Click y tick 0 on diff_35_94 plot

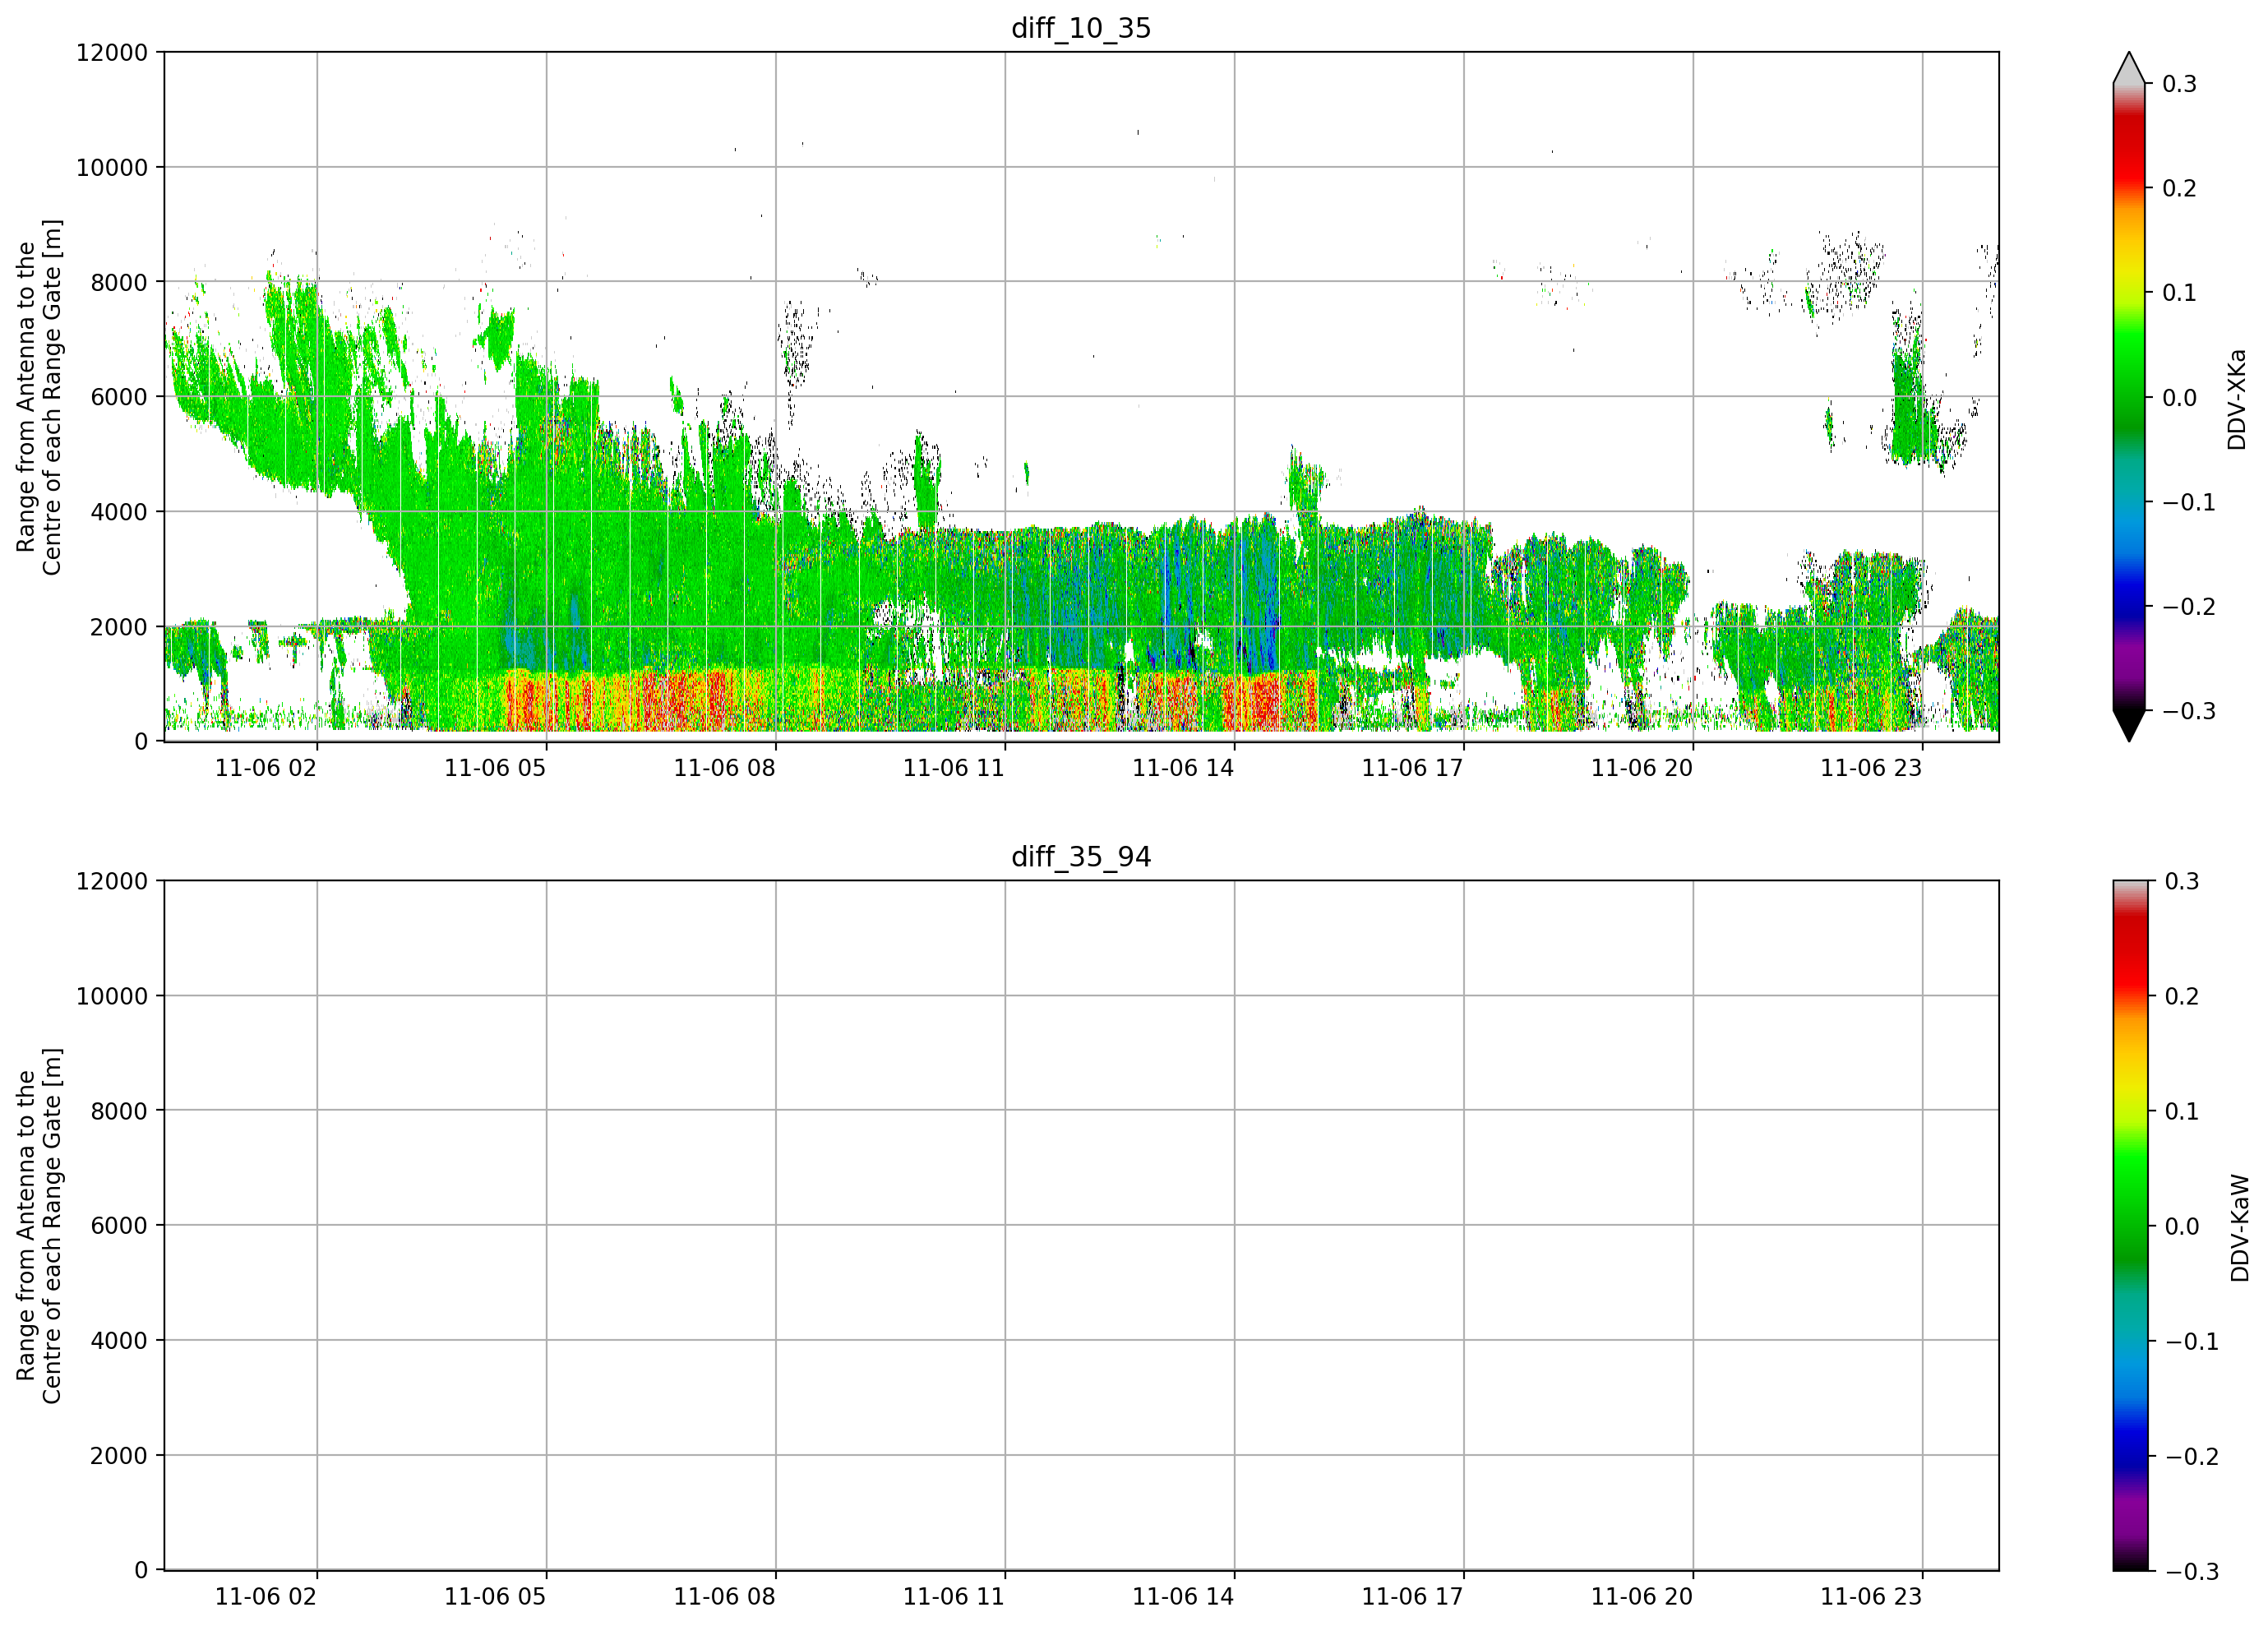141,1570
